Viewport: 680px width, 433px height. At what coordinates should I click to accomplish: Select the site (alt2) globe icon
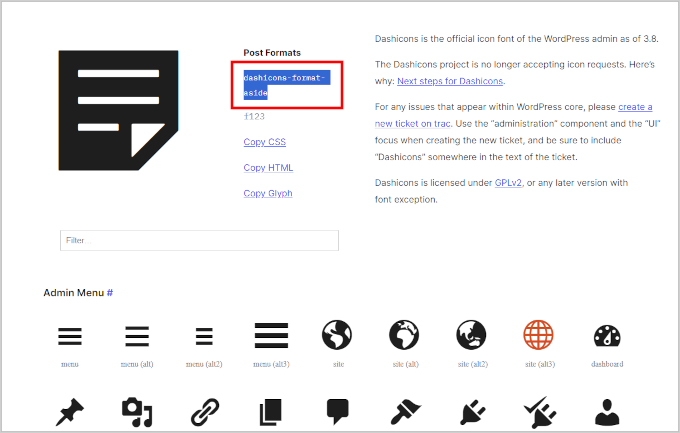(x=471, y=335)
